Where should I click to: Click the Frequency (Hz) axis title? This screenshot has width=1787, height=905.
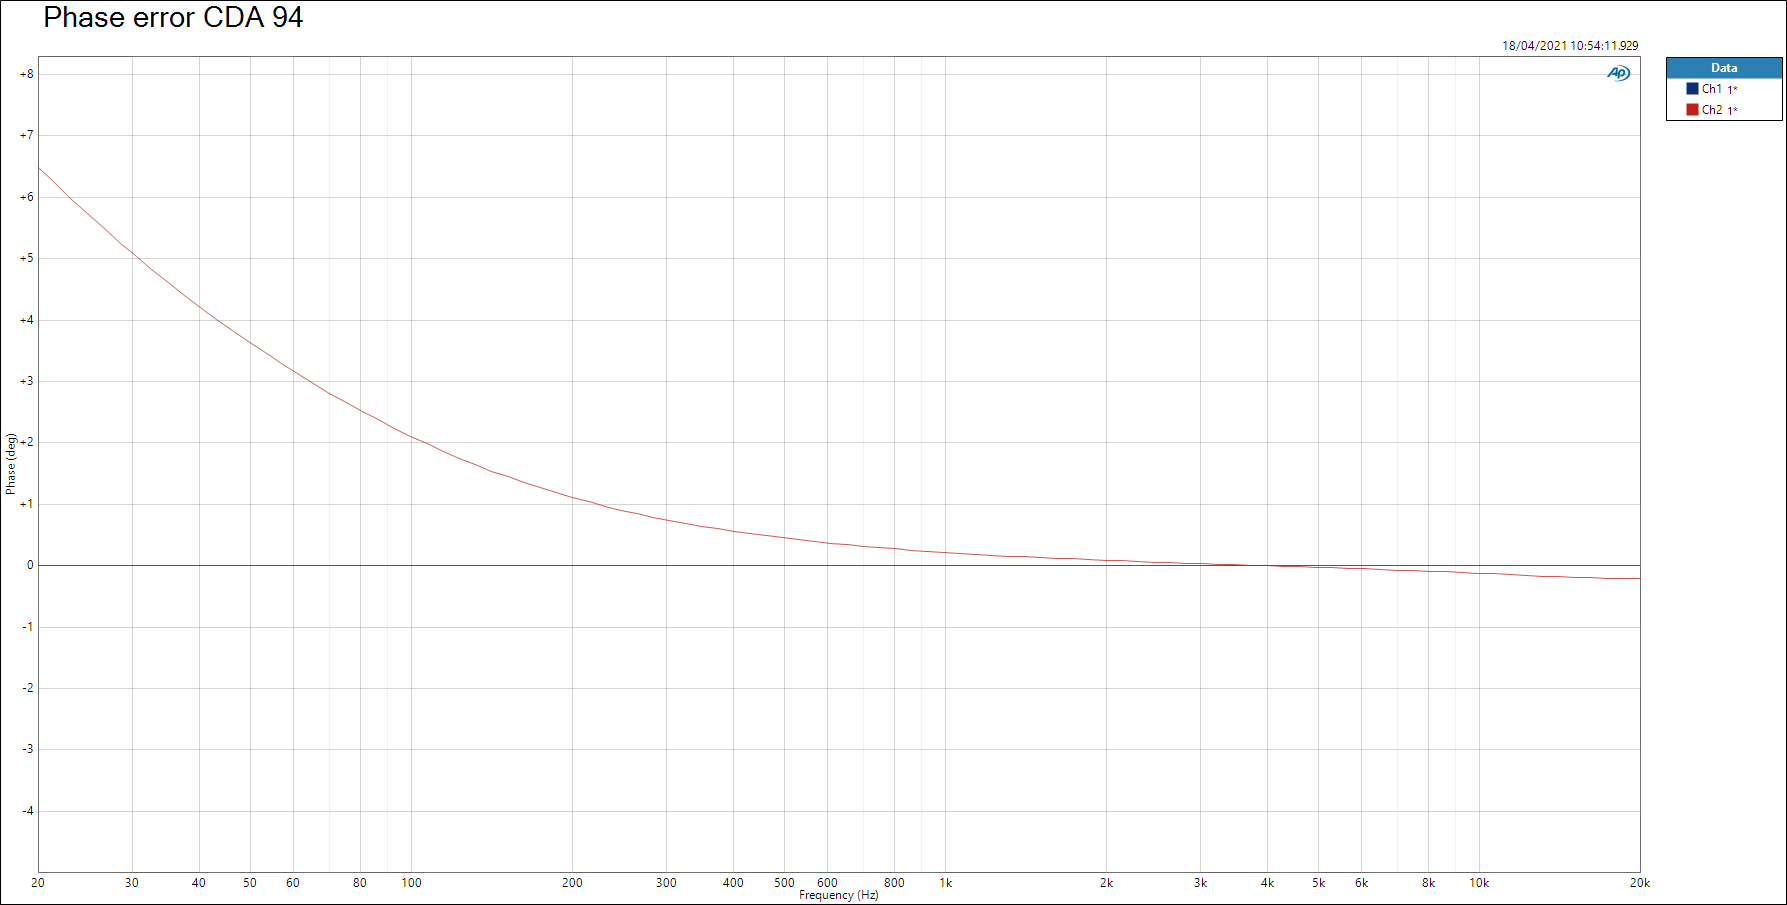click(x=838, y=895)
